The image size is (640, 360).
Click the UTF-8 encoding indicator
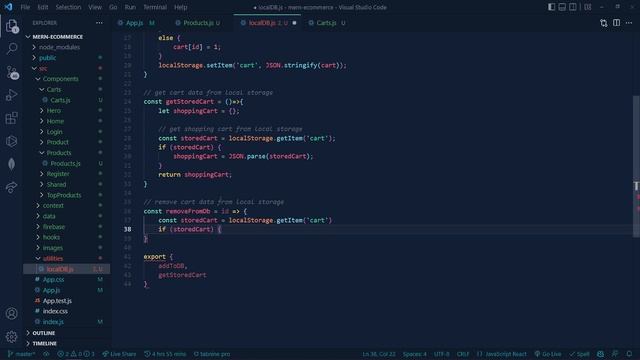coord(442,354)
